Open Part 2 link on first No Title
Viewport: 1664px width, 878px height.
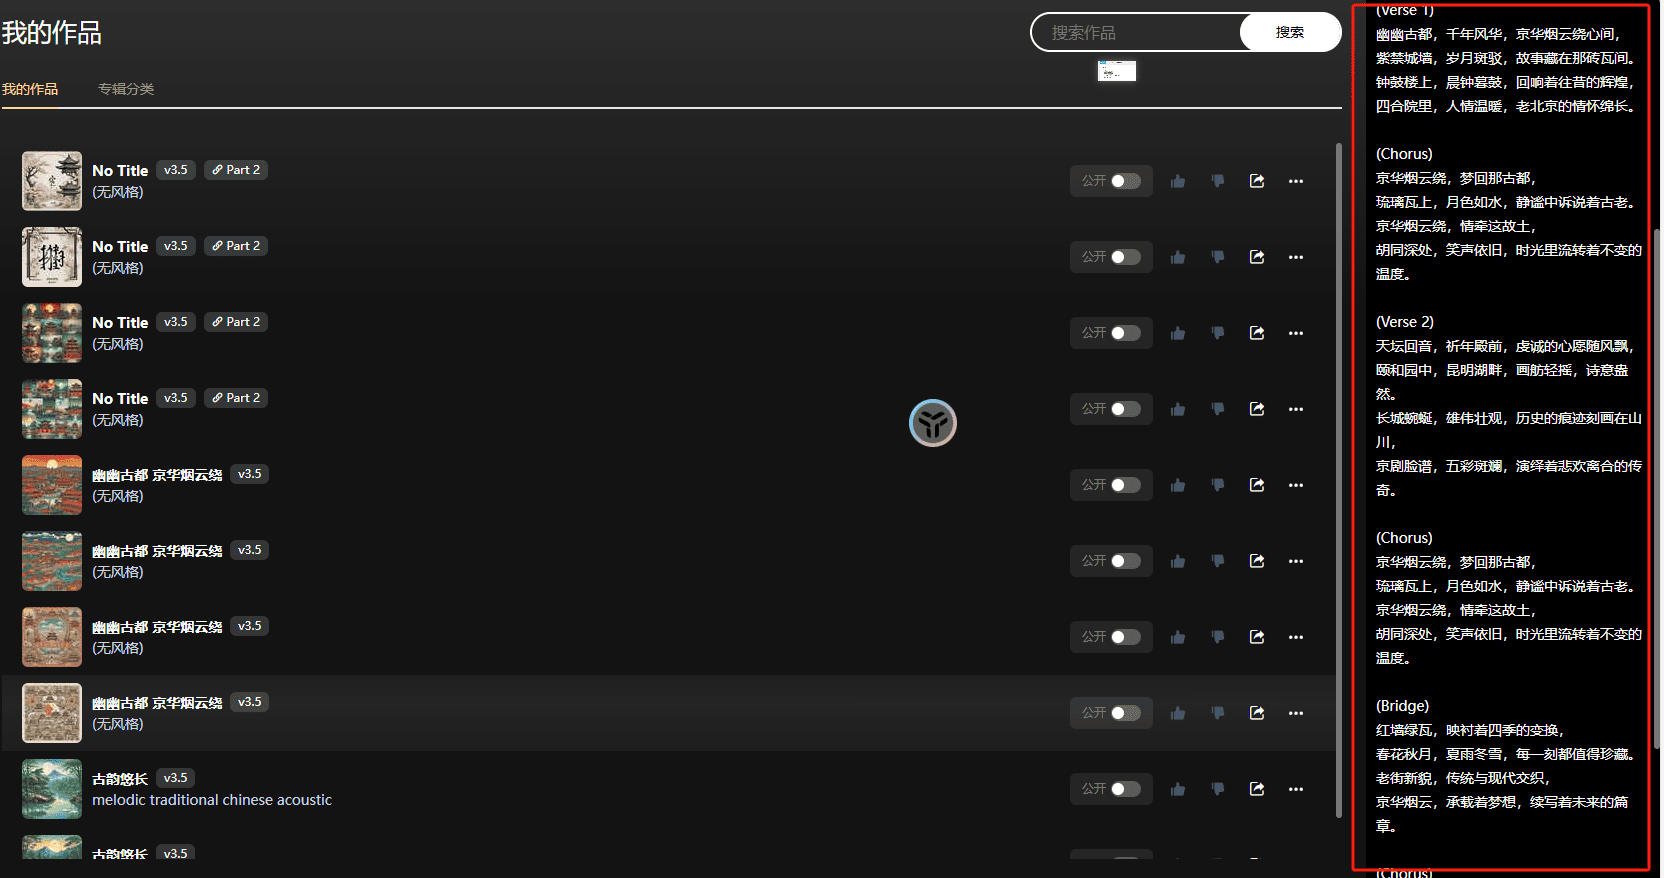tap(236, 170)
